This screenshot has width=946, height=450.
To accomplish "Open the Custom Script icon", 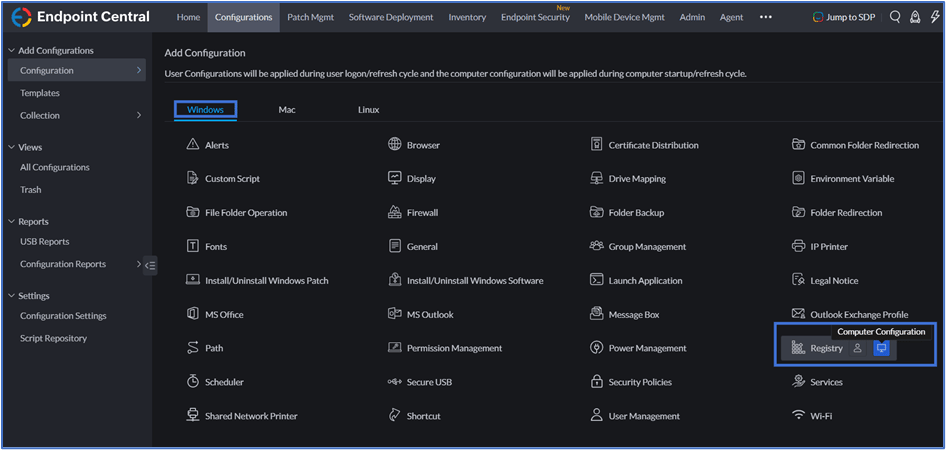I will point(192,179).
